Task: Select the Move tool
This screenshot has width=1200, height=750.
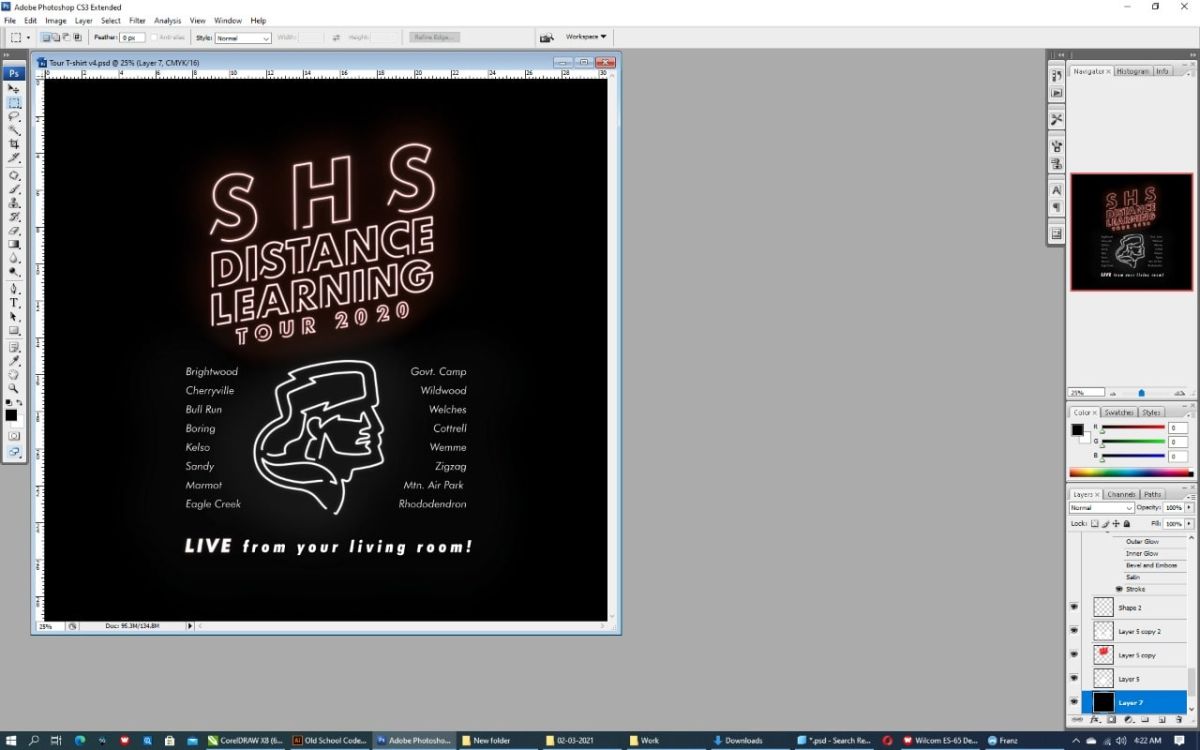Action: click(x=14, y=88)
